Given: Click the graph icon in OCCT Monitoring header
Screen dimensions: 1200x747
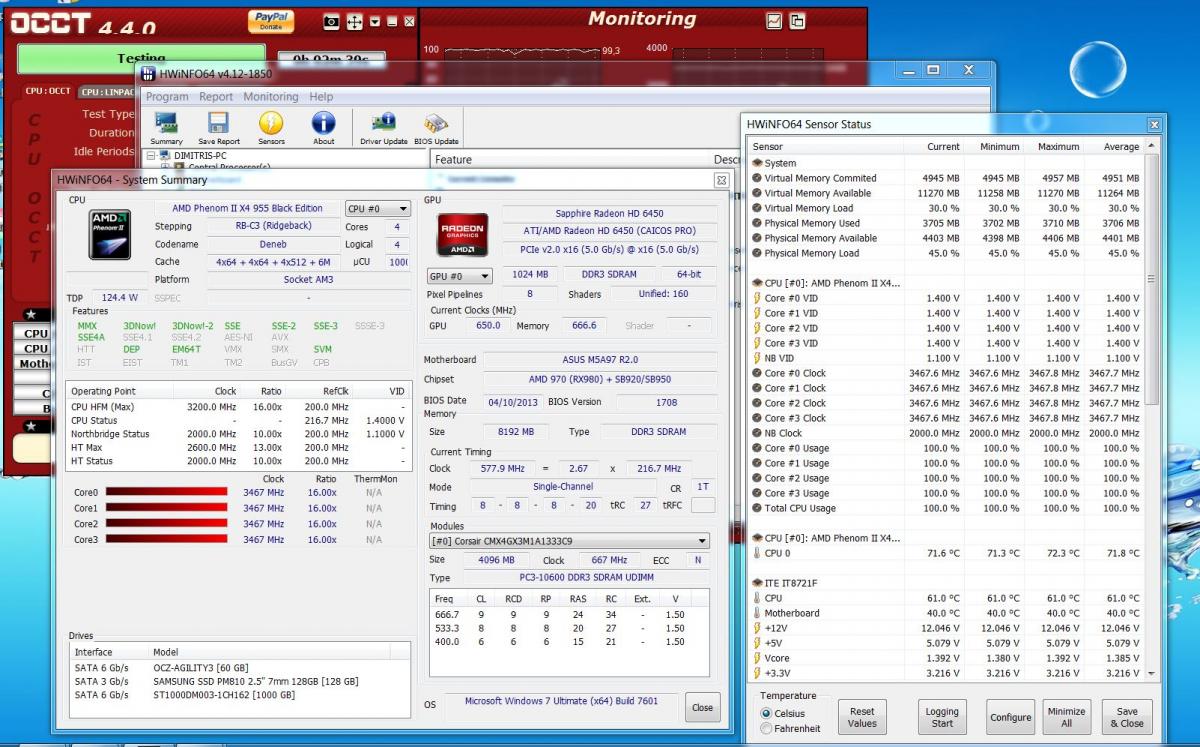Looking at the screenshot, I should (x=774, y=20).
